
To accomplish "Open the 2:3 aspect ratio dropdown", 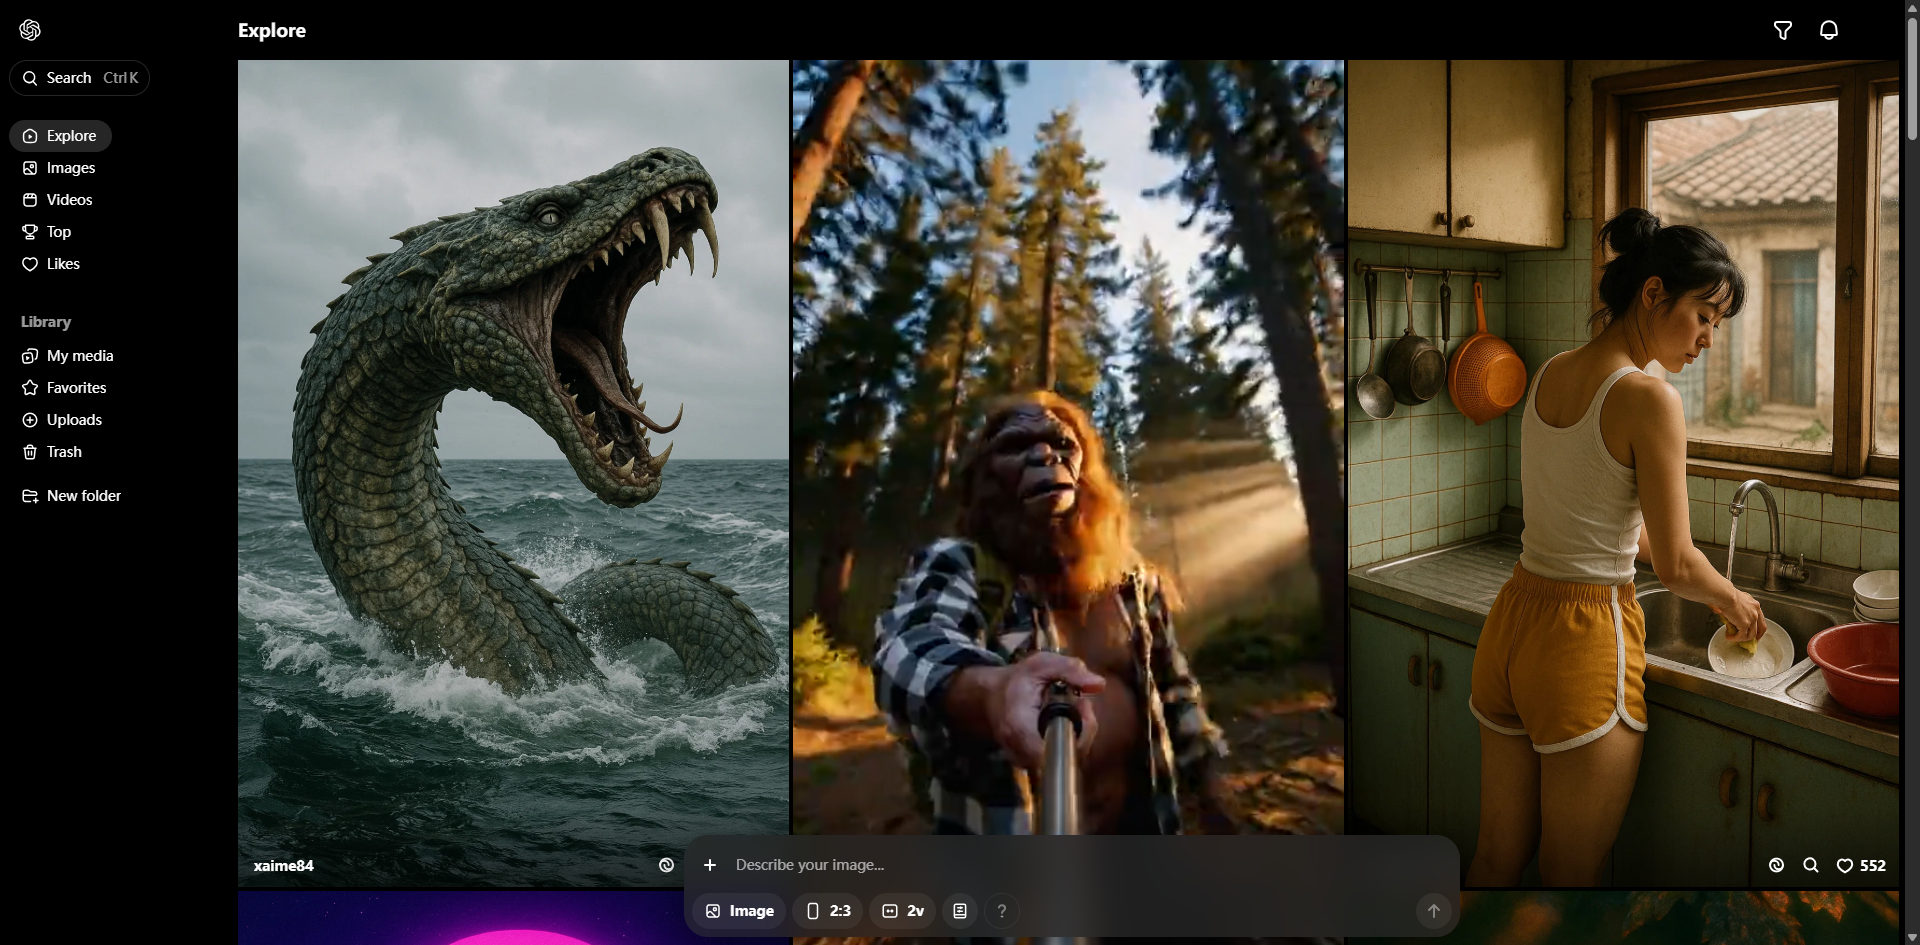I will pyautogui.click(x=828, y=911).
